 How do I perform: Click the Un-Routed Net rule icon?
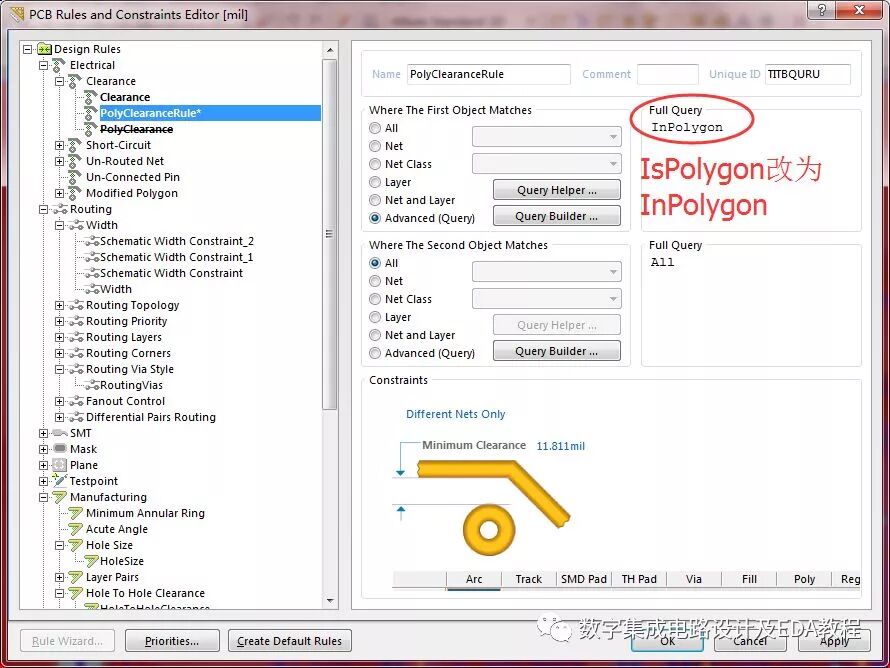tap(74, 161)
